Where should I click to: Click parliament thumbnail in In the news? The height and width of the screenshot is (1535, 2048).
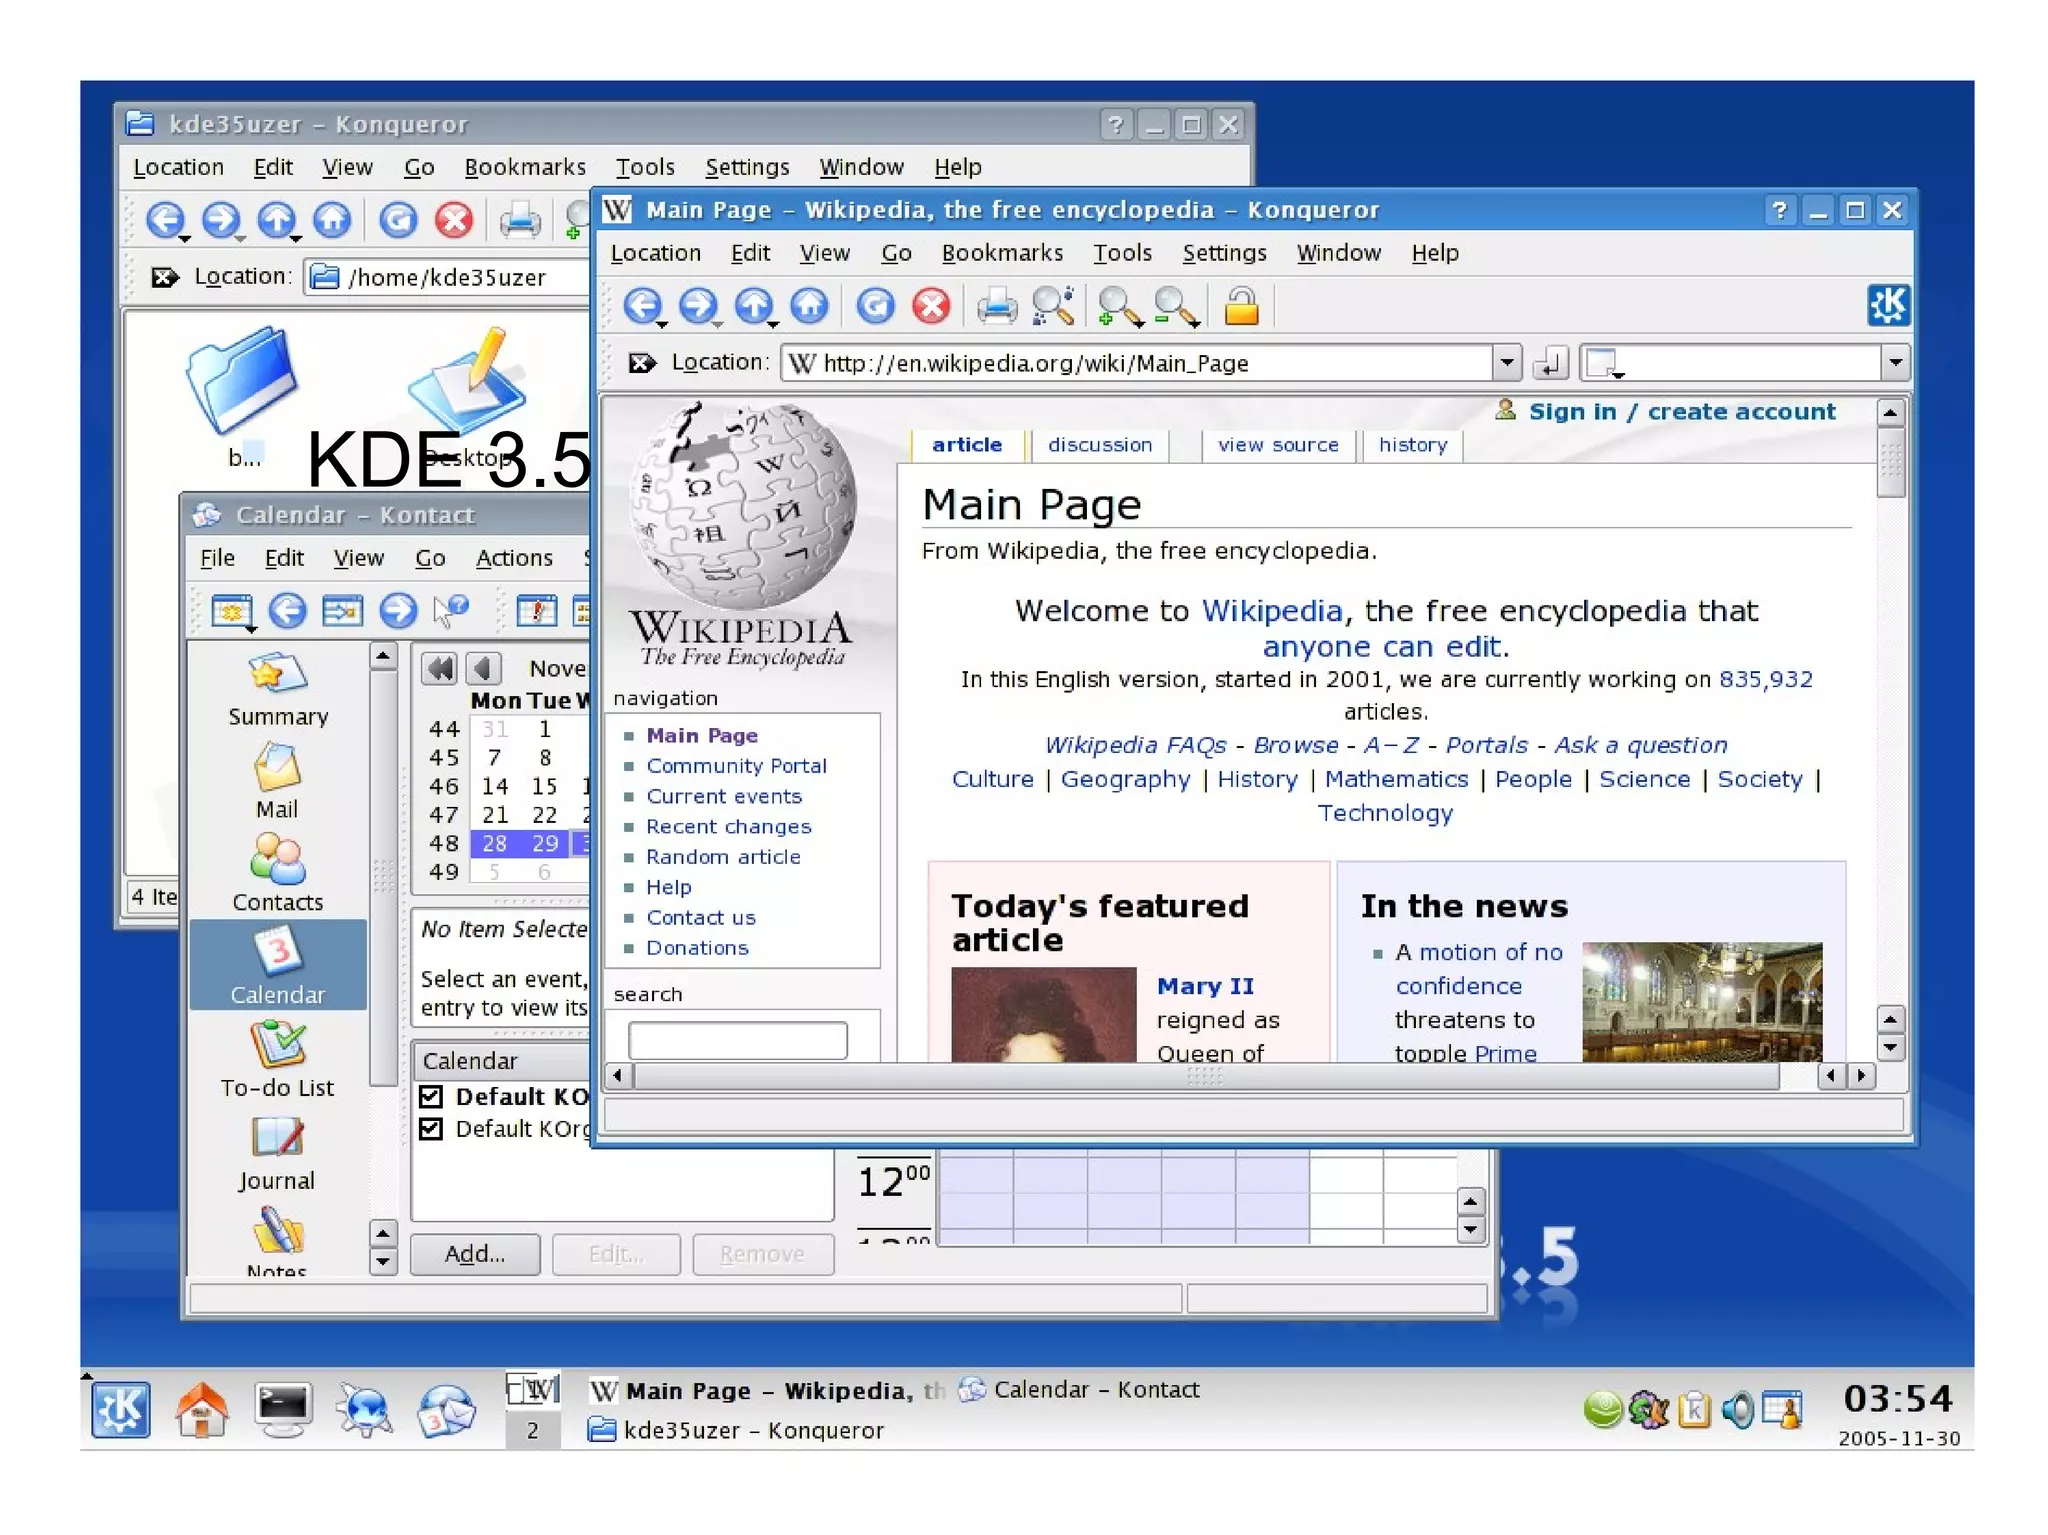(x=1702, y=1001)
